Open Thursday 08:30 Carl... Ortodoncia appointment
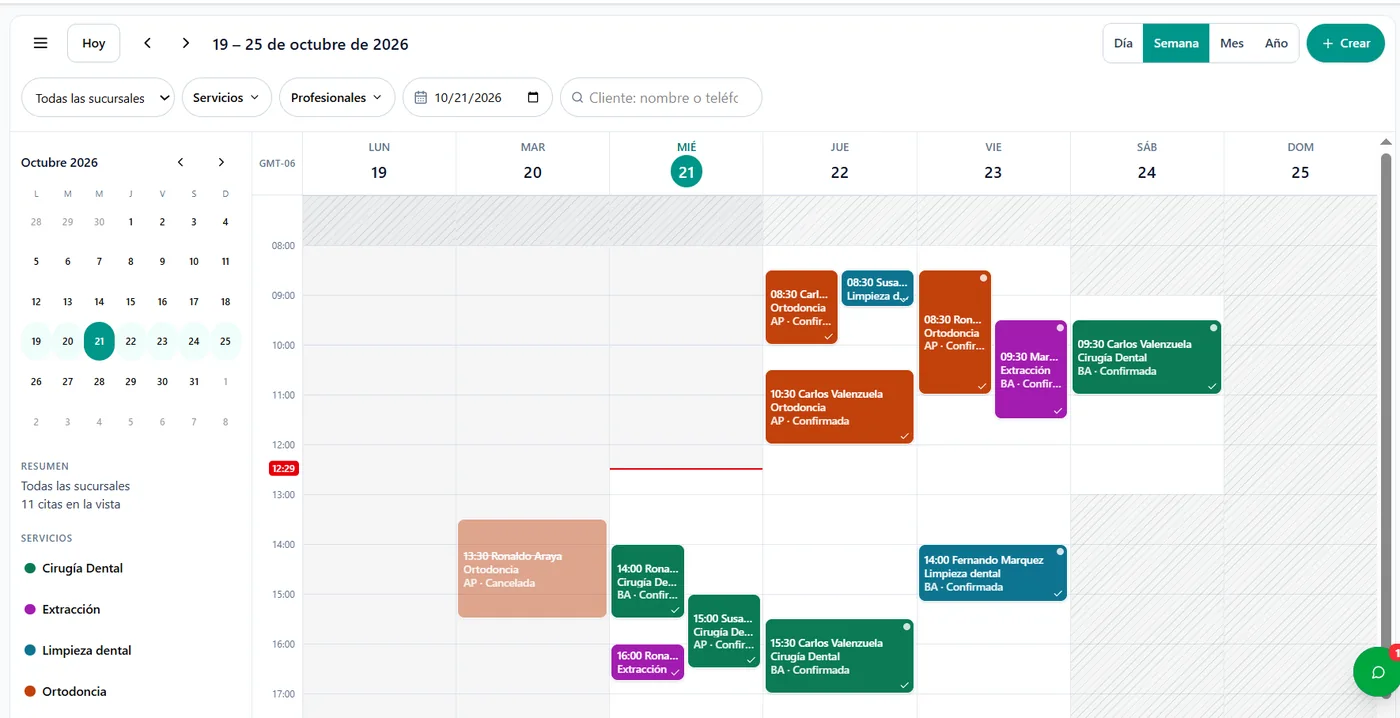This screenshot has width=1400, height=718. click(802, 307)
